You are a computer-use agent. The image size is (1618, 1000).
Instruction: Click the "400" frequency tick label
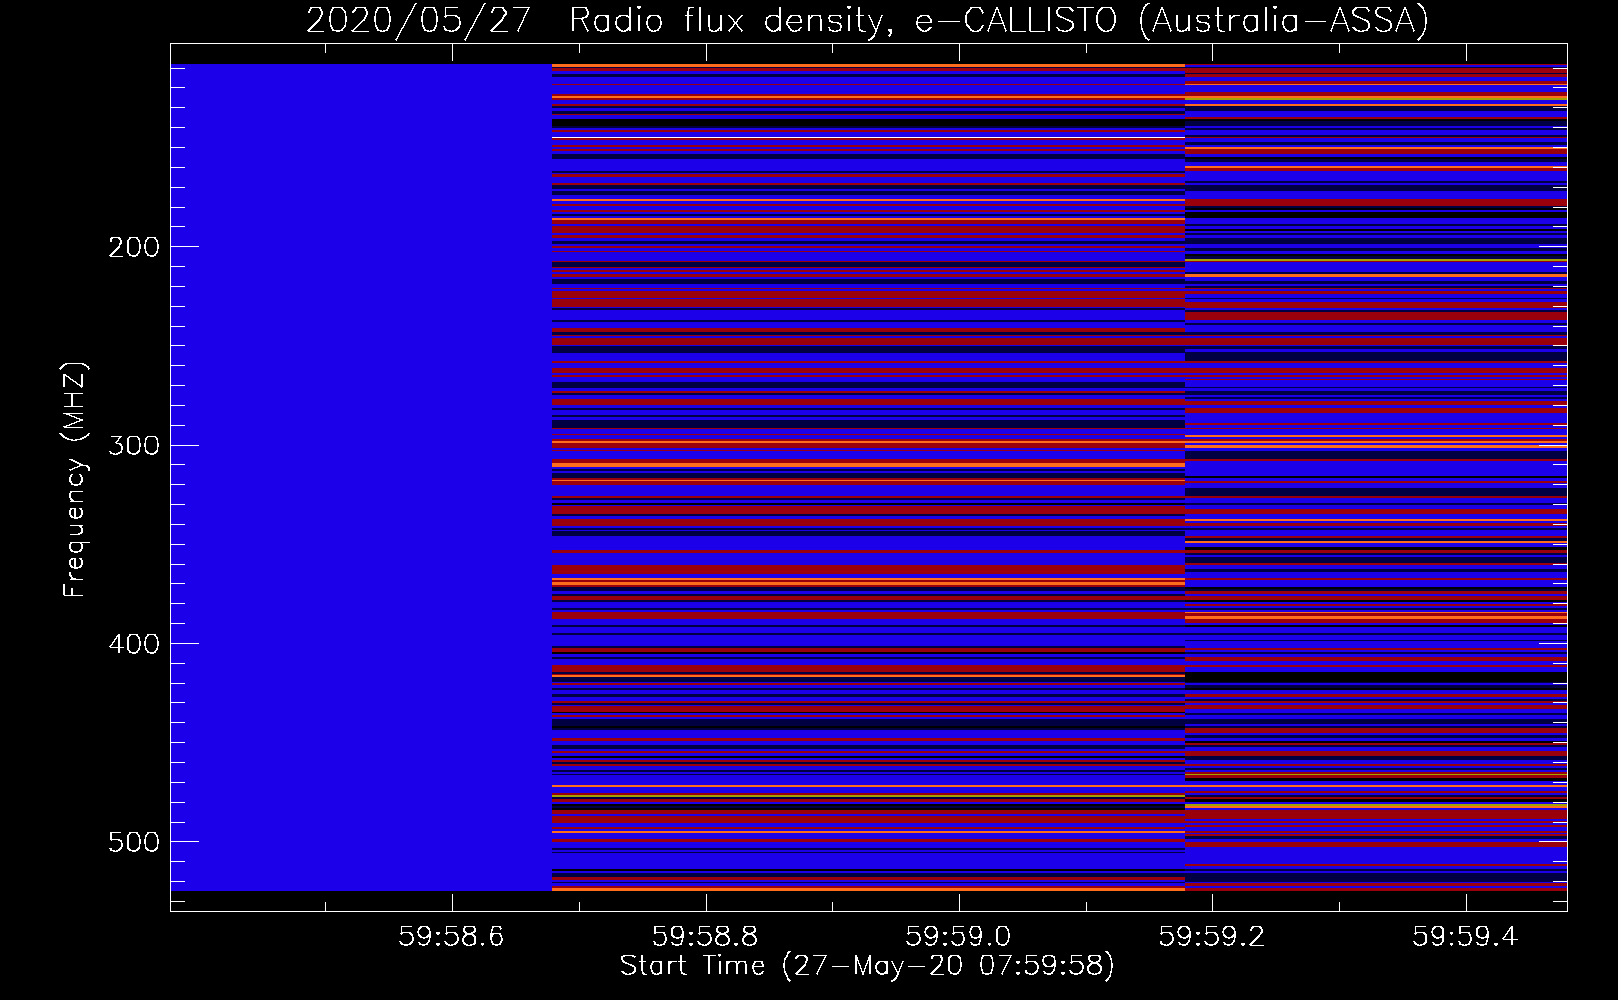133,644
